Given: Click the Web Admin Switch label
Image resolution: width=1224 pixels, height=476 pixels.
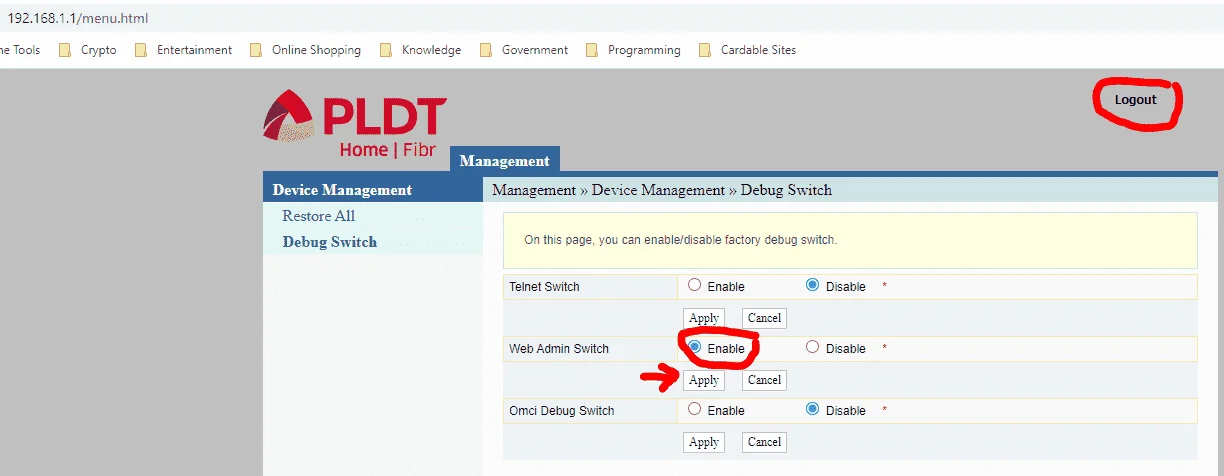Looking at the screenshot, I should click(559, 349).
